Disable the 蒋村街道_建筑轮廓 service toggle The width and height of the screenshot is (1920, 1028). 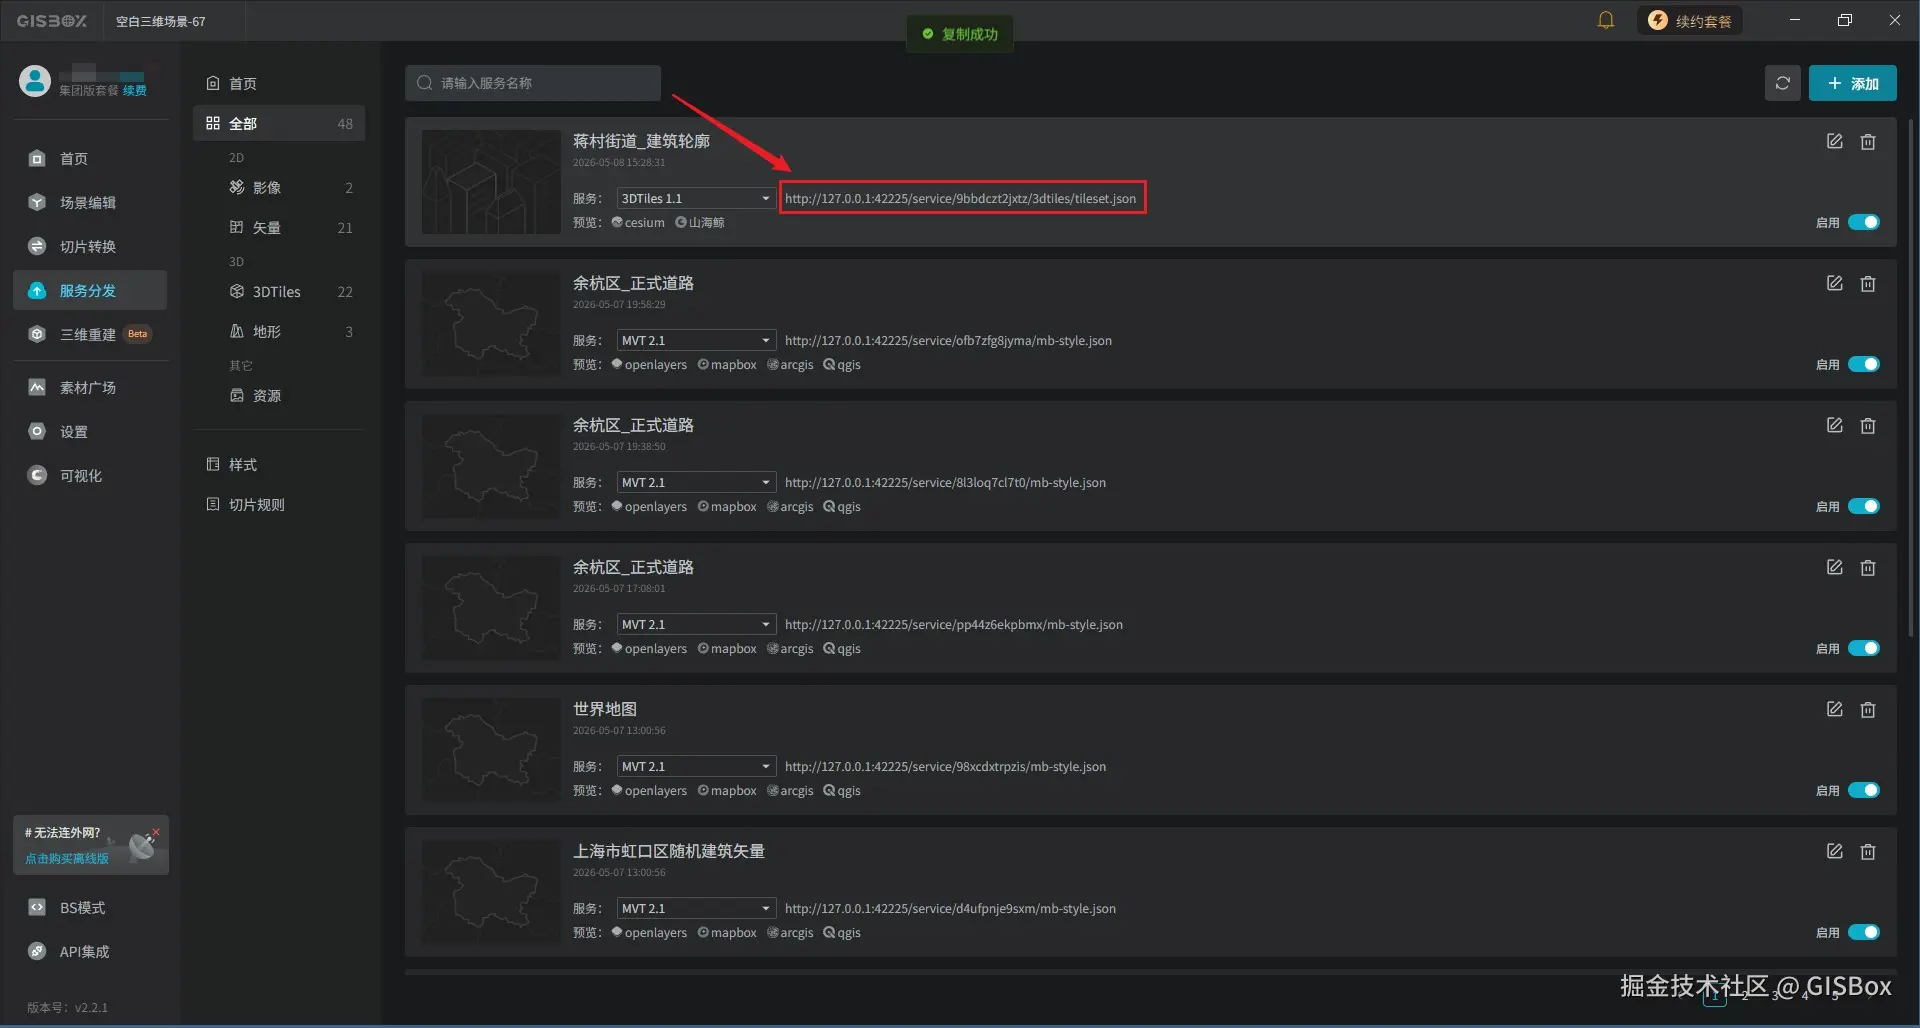coord(1863,222)
